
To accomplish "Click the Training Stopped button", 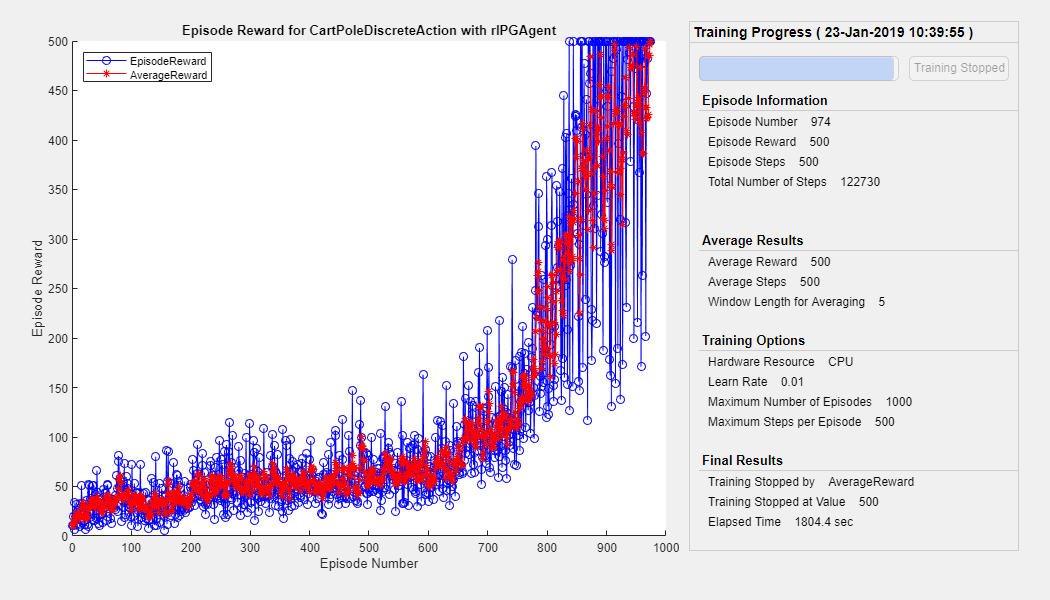I will click(x=958, y=68).
